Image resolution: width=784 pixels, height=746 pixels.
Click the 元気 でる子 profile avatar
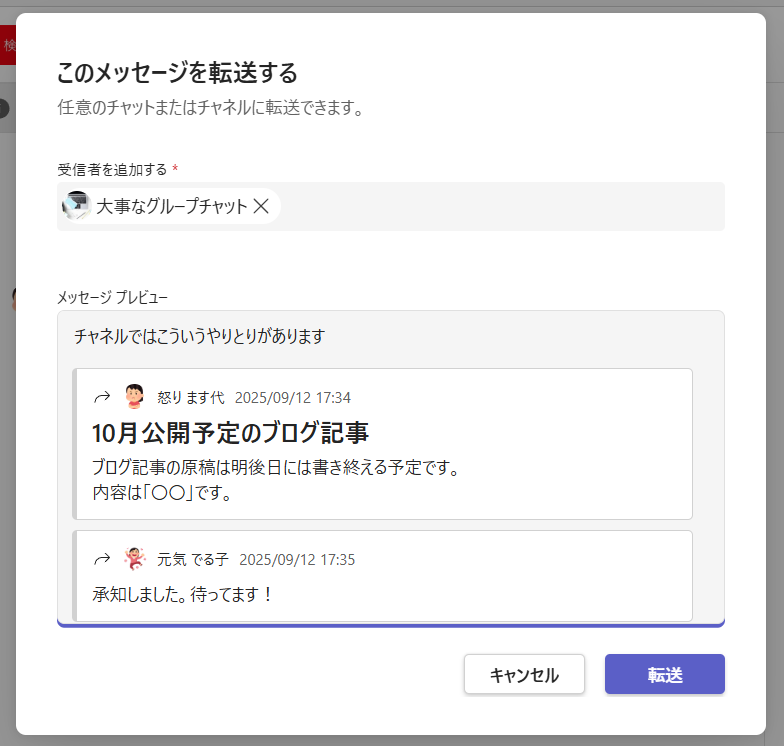pyautogui.click(x=134, y=559)
